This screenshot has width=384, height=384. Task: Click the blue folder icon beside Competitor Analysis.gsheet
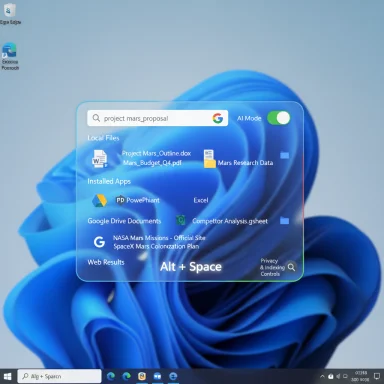pos(284,221)
